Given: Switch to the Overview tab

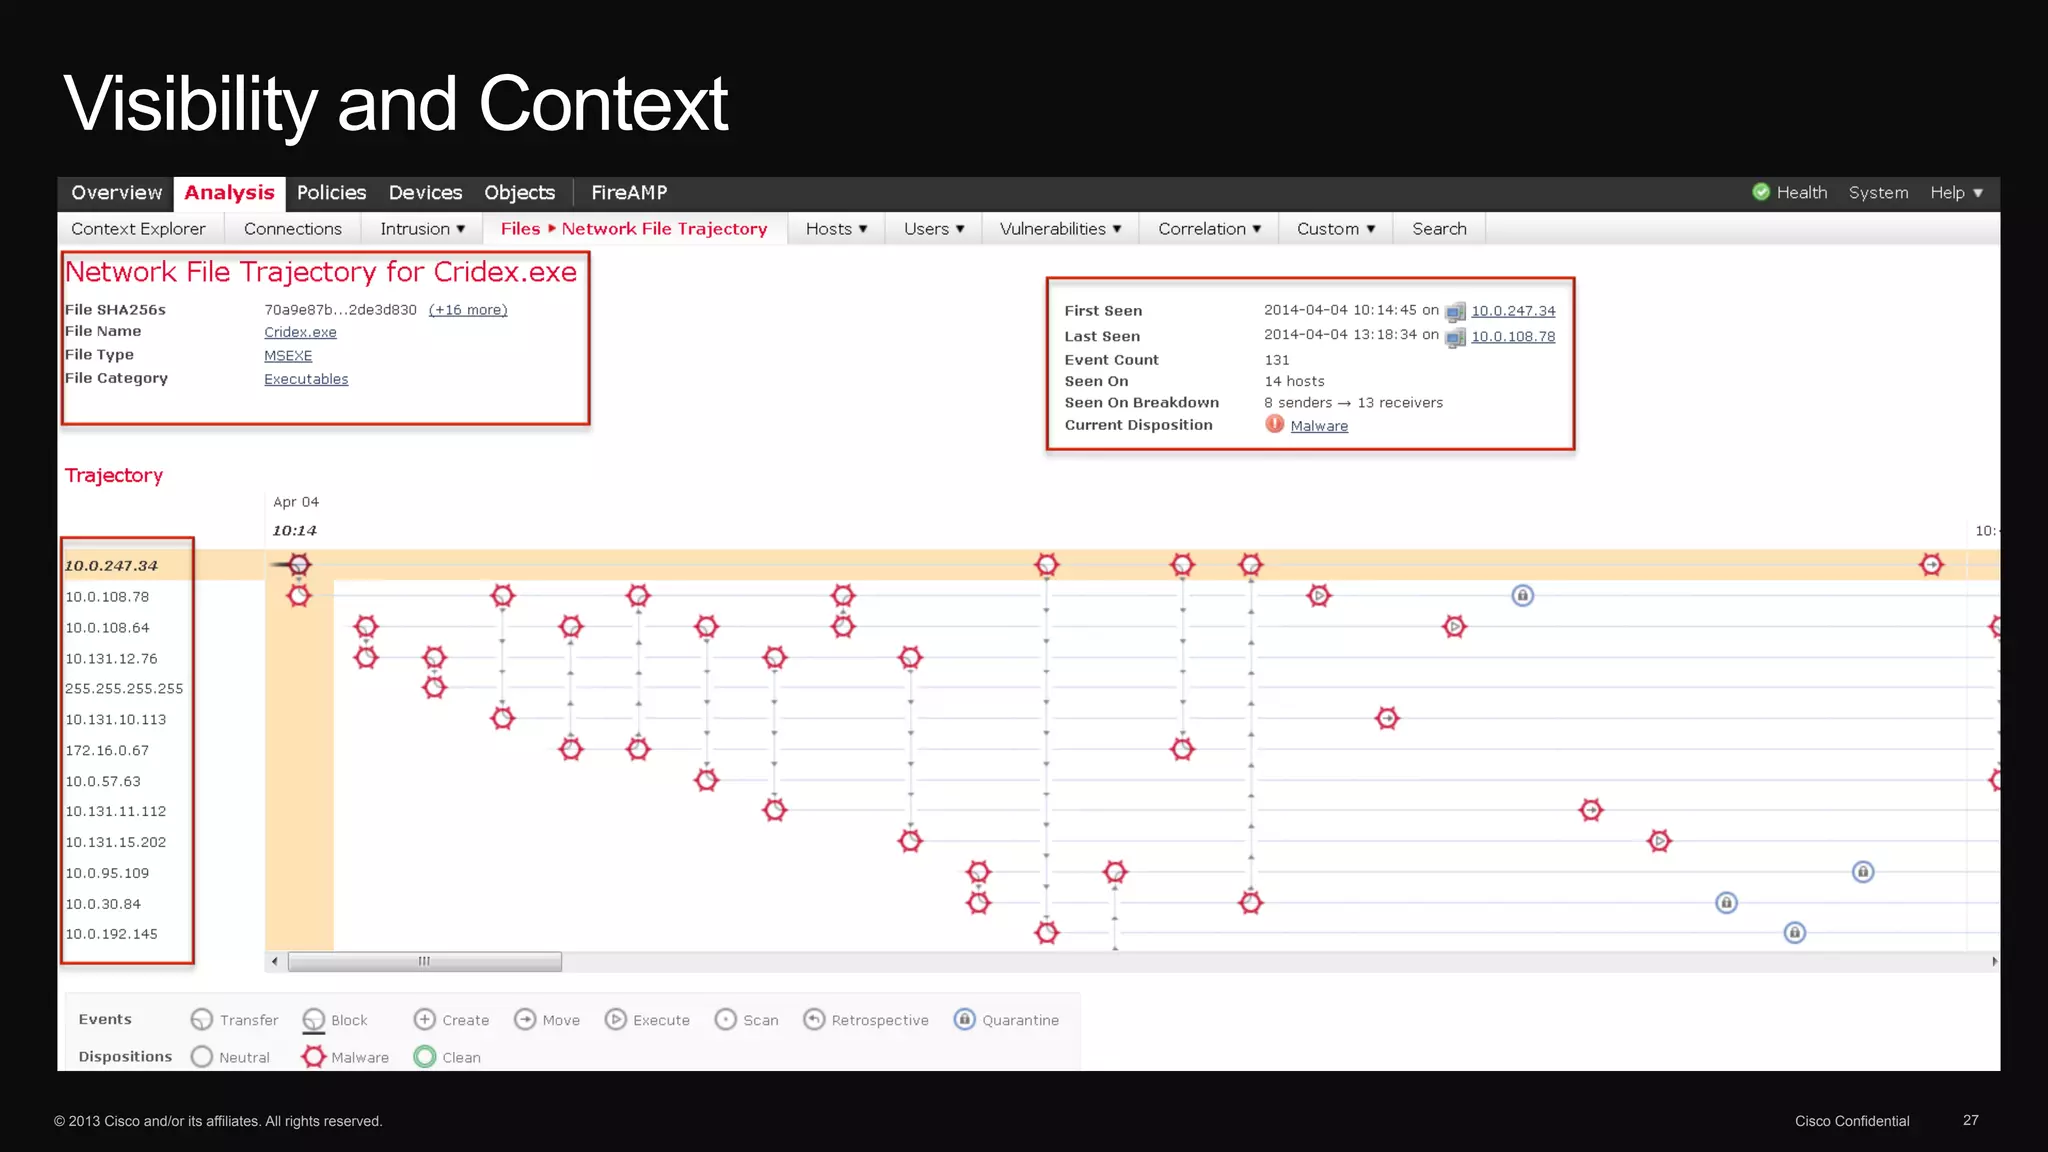Looking at the screenshot, I should tap(116, 193).
